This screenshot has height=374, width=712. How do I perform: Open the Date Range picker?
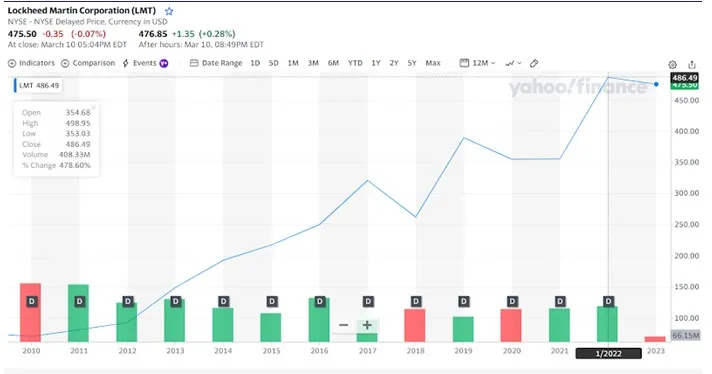216,63
